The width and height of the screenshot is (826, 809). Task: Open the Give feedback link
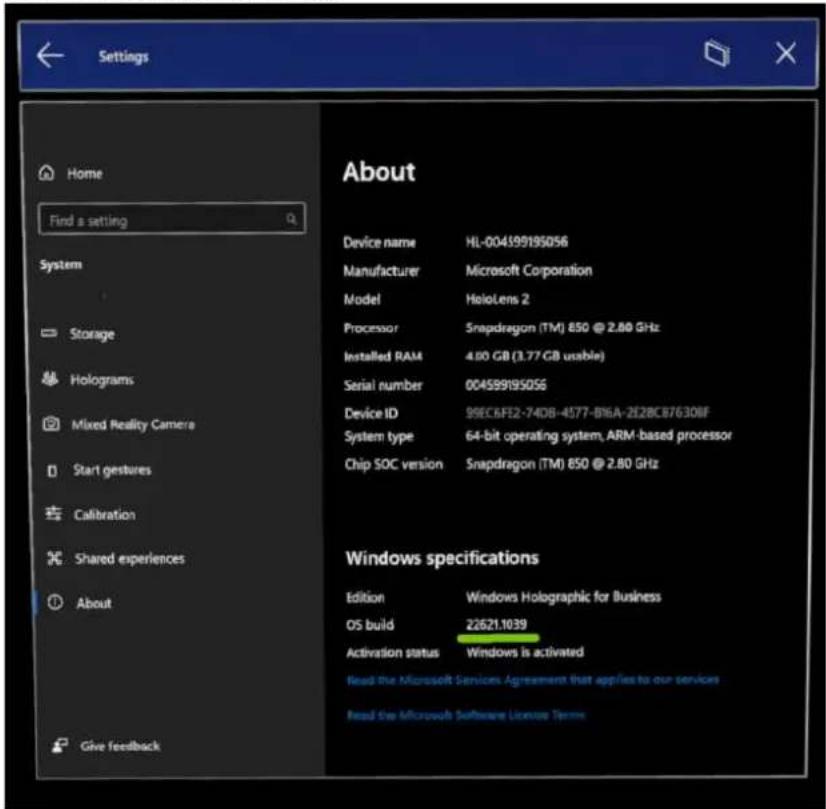(120, 746)
